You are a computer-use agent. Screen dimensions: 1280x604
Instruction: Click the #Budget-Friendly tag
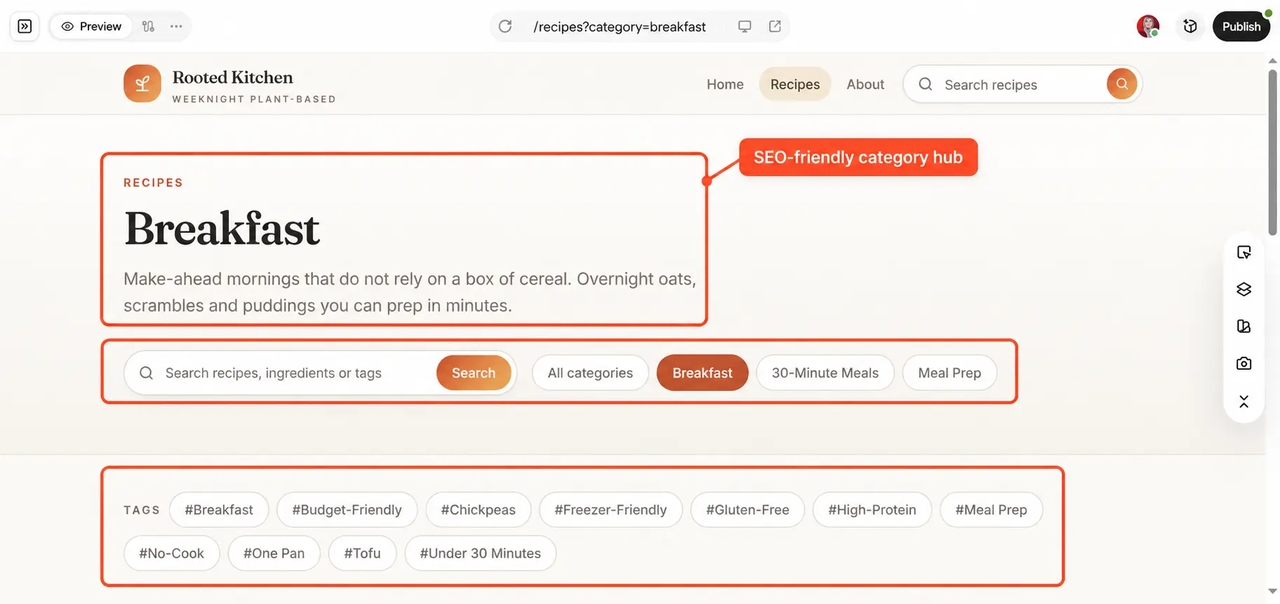coord(347,509)
